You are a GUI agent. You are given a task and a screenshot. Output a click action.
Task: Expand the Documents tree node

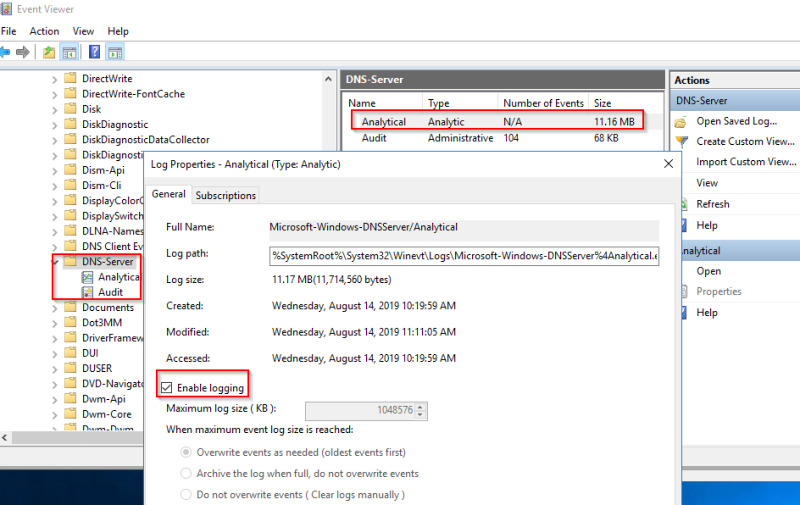[x=55, y=308]
